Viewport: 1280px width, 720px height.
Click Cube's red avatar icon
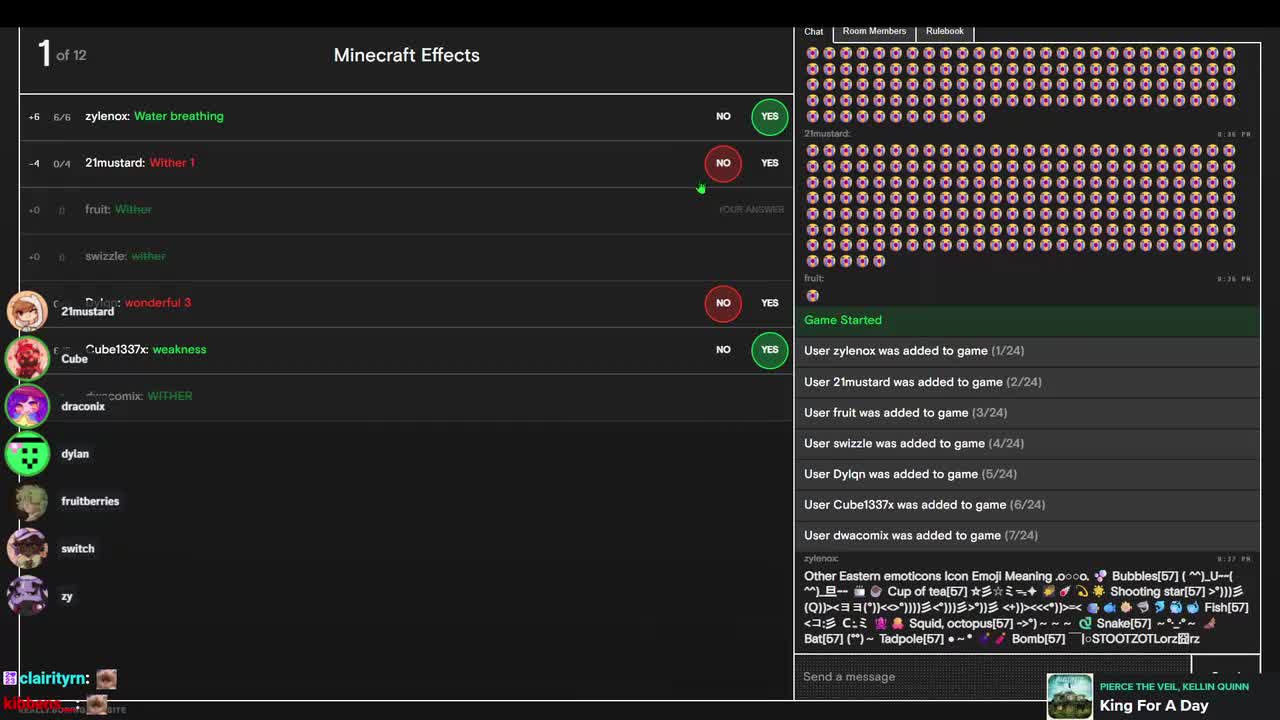tap(27, 358)
